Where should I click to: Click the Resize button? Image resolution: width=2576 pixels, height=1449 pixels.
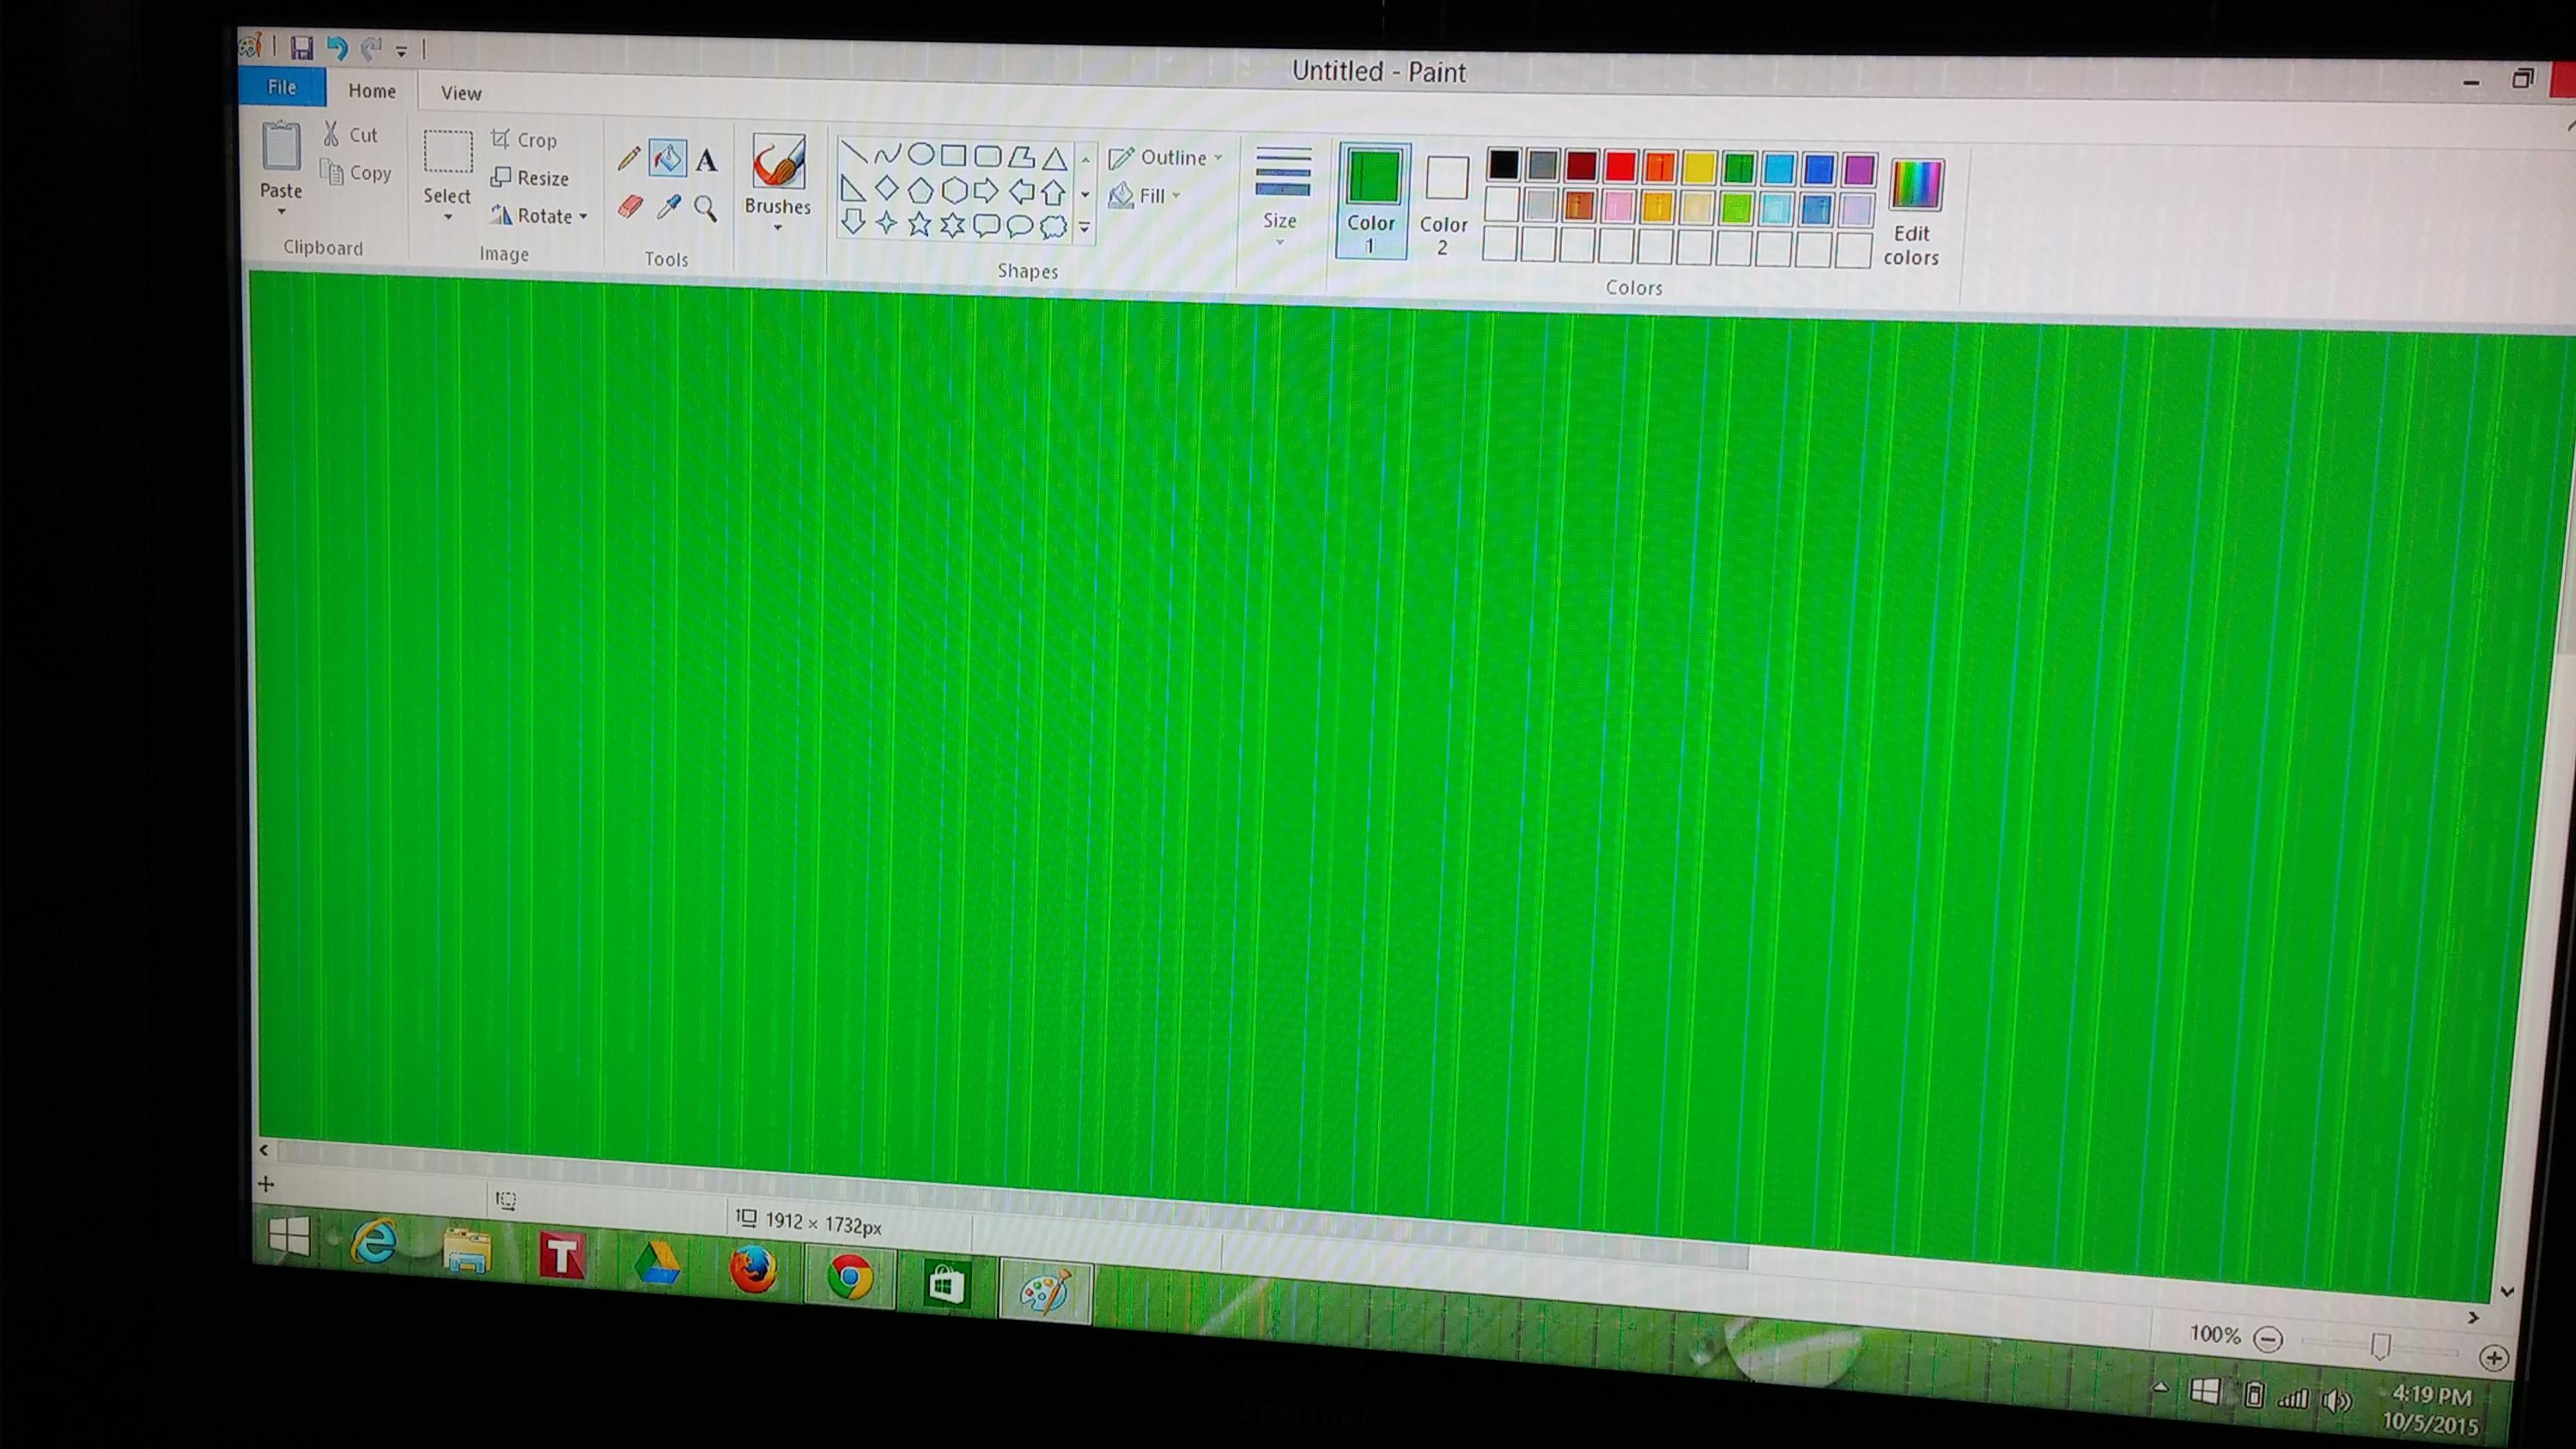[531, 178]
